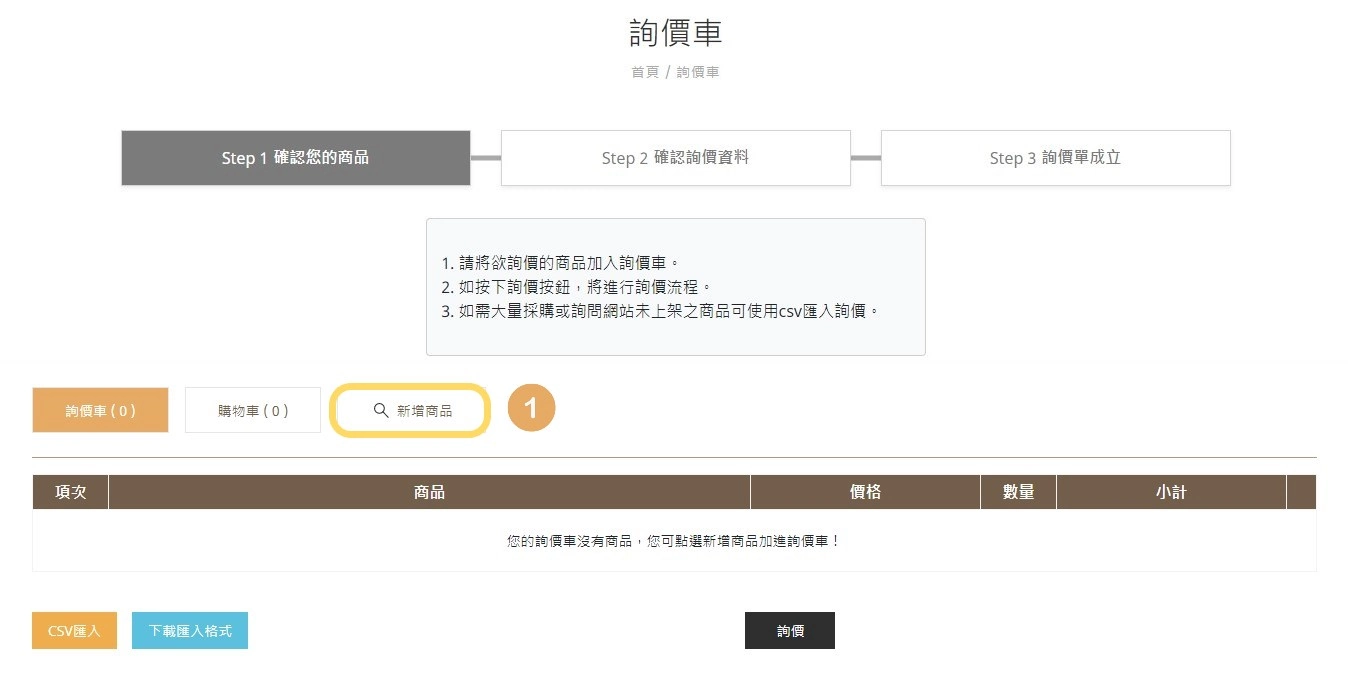
Task: Switch to the 詢價車 ( 0 ) tab
Action: [x=100, y=409]
